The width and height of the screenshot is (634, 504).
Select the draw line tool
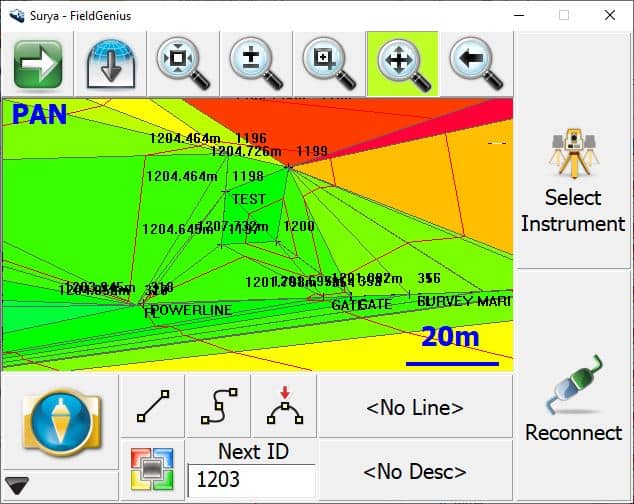click(152, 407)
